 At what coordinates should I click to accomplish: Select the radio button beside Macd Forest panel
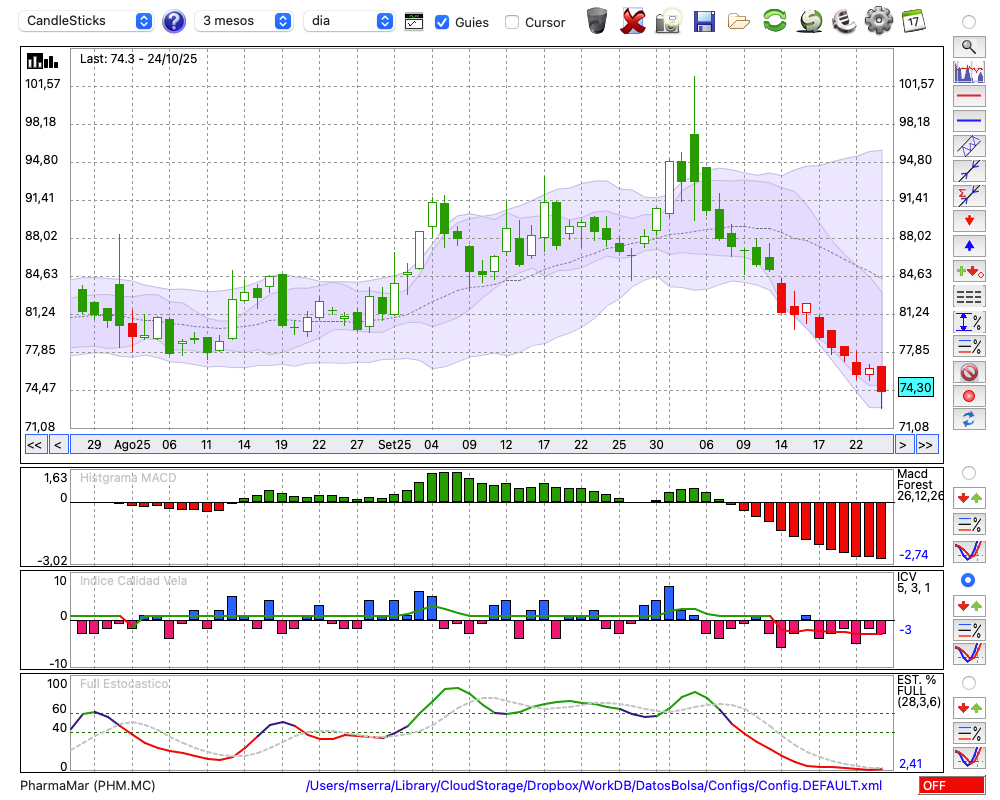(968, 472)
